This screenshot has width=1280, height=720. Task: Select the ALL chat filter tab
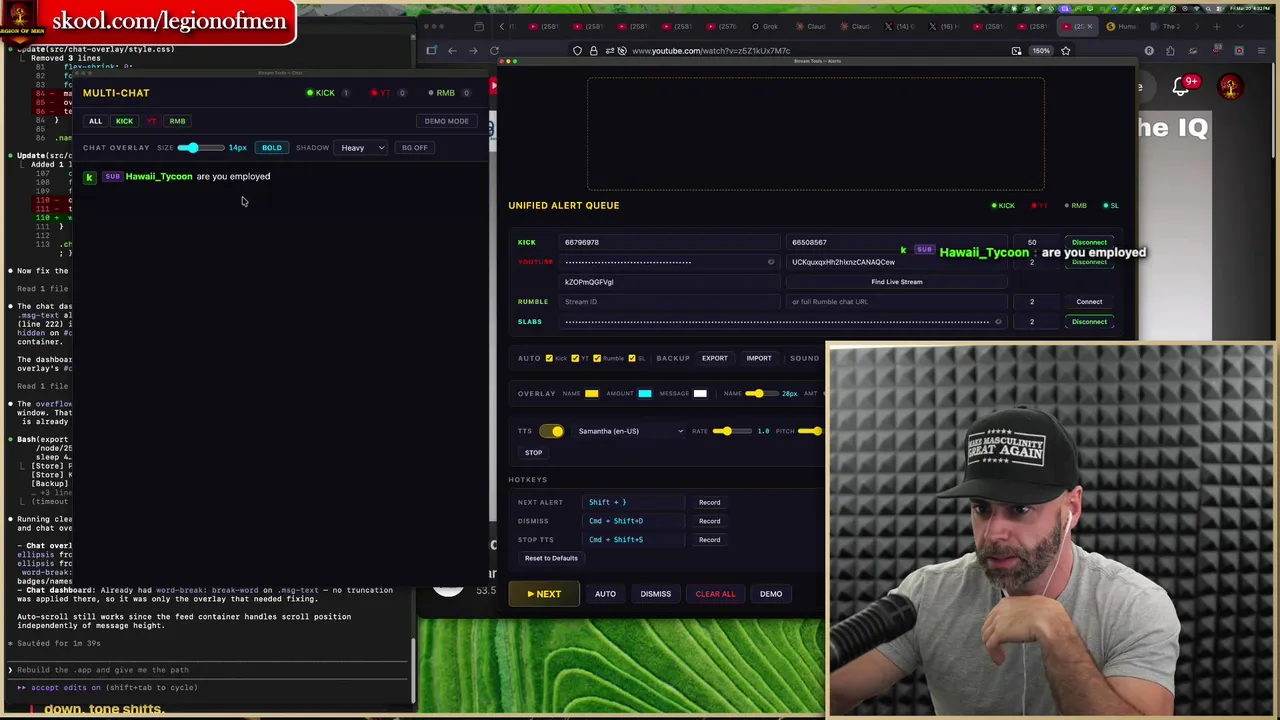click(x=95, y=121)
